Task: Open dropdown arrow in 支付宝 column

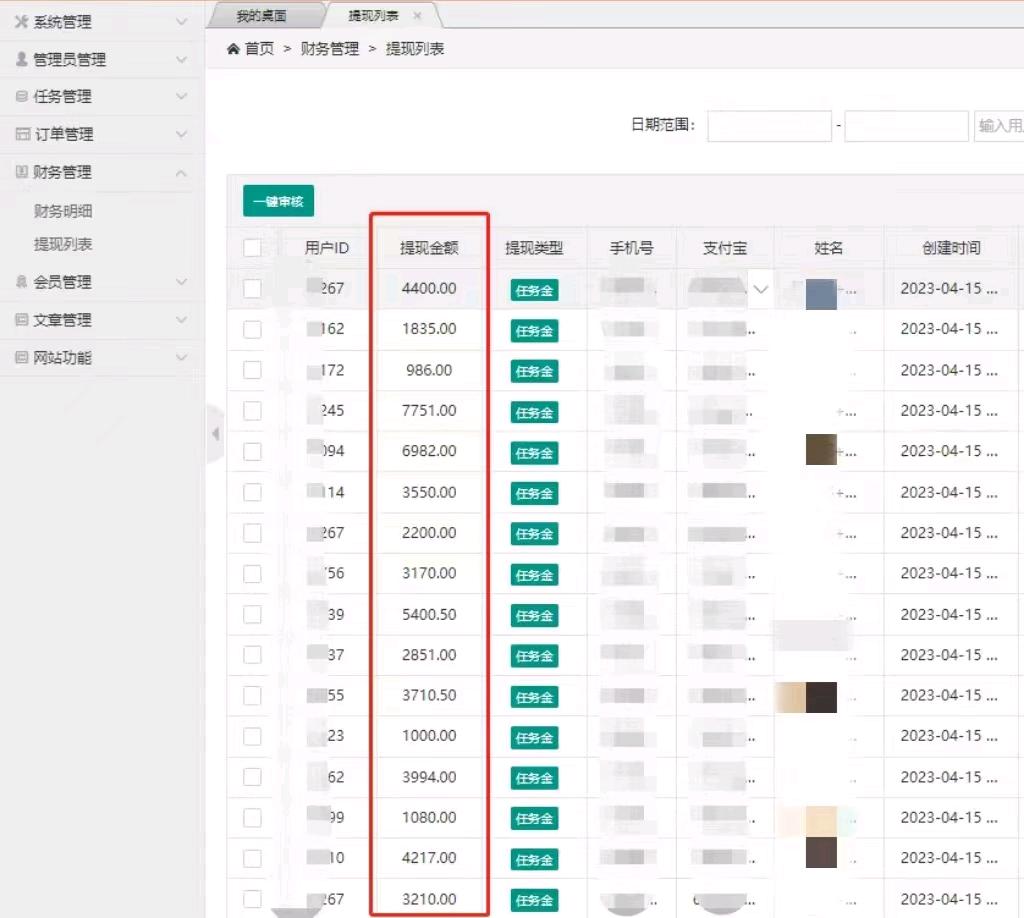Action: [x=761, y=290]
